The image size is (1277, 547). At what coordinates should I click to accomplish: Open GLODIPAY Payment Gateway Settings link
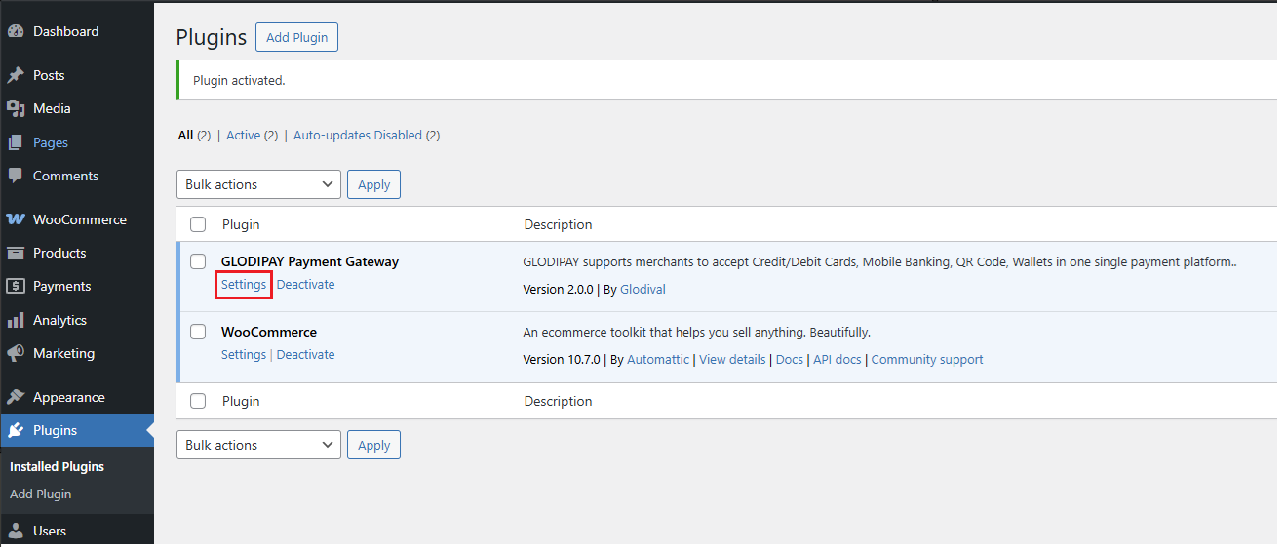[x=244, y=285]
